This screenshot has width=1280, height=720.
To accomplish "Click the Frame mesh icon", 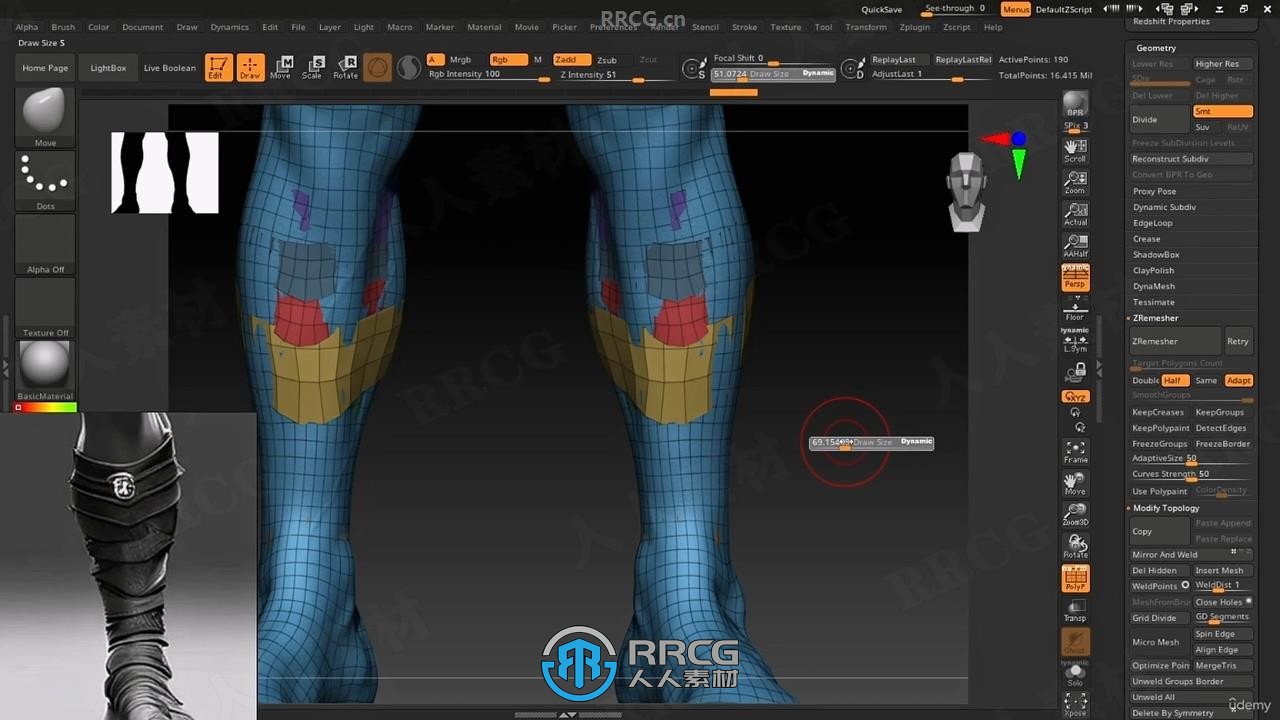I will pos(1075,451).
